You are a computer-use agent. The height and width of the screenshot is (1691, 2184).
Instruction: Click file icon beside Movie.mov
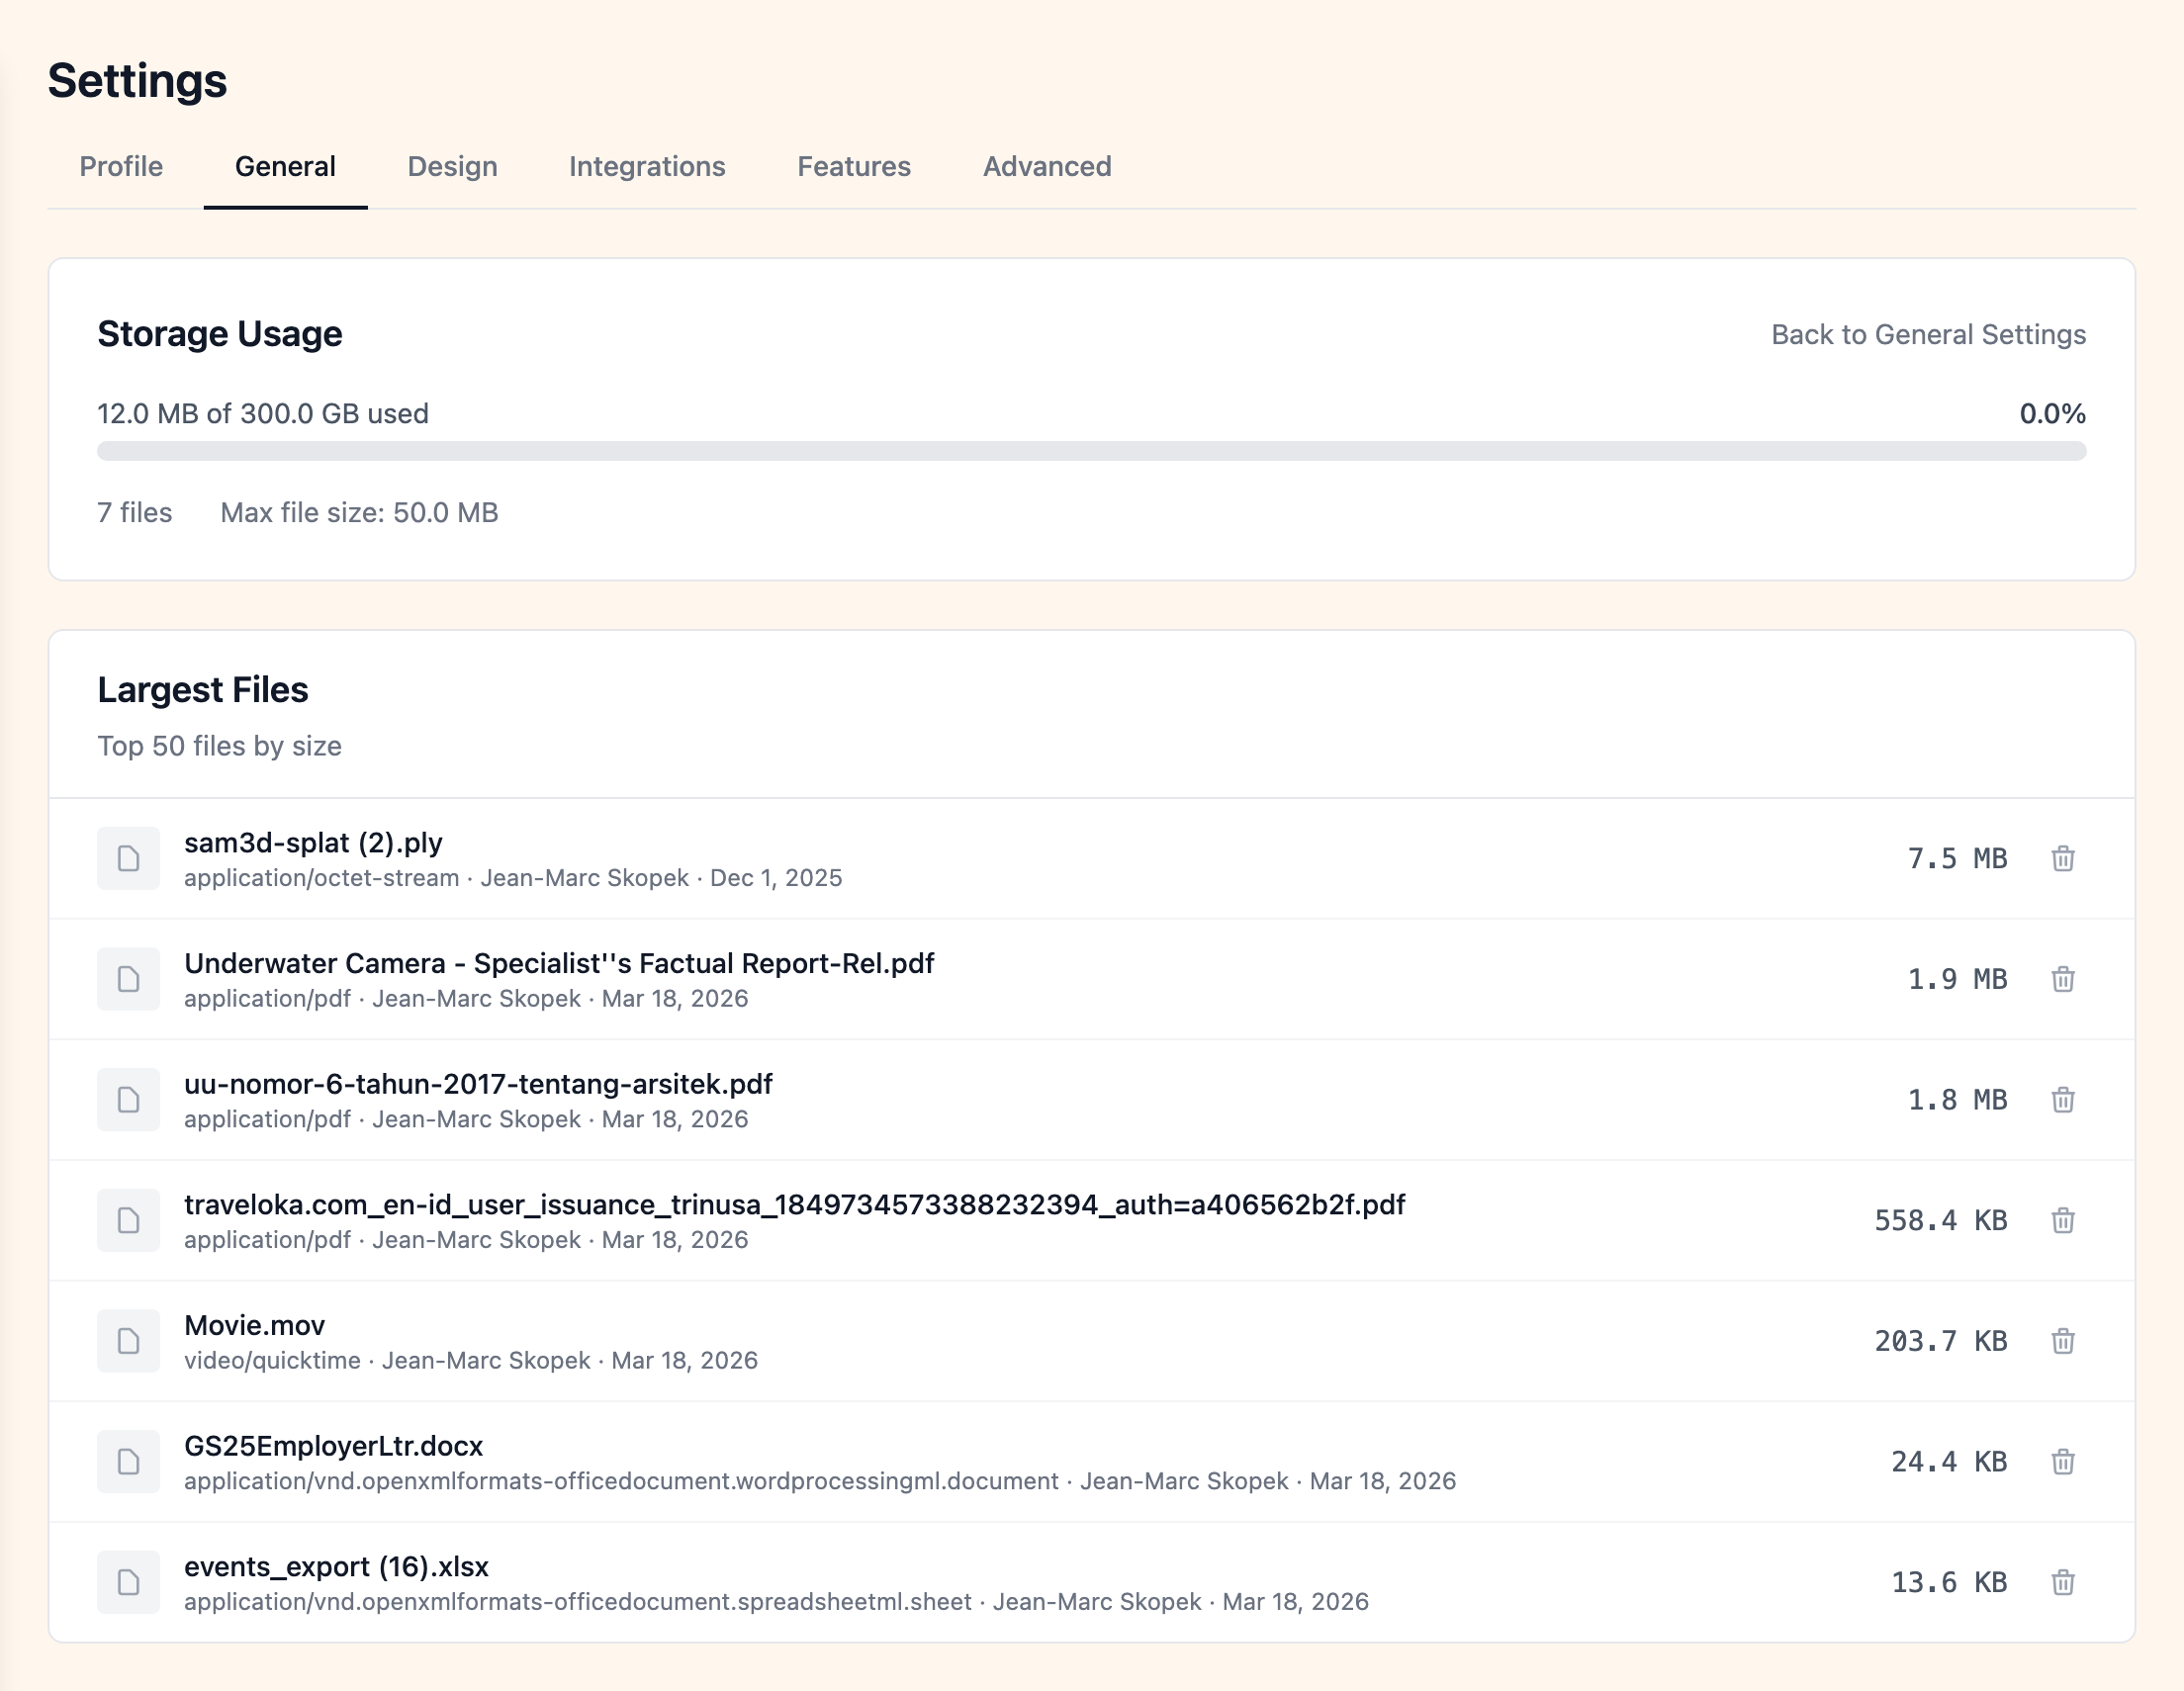coord(128,1341)
